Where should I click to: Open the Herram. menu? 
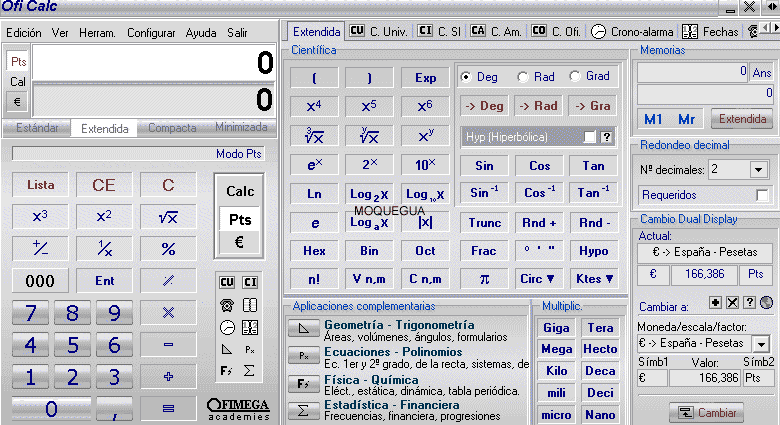pyautogui.click(x=97, y=33)
